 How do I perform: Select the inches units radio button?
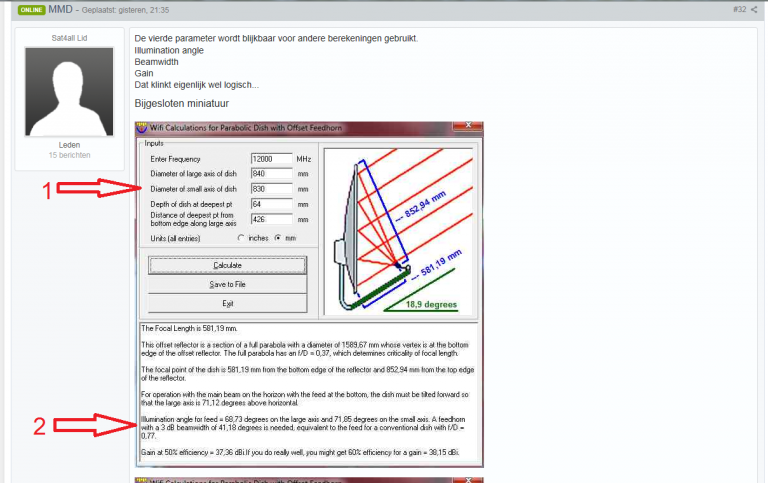(x=241, y=237)
